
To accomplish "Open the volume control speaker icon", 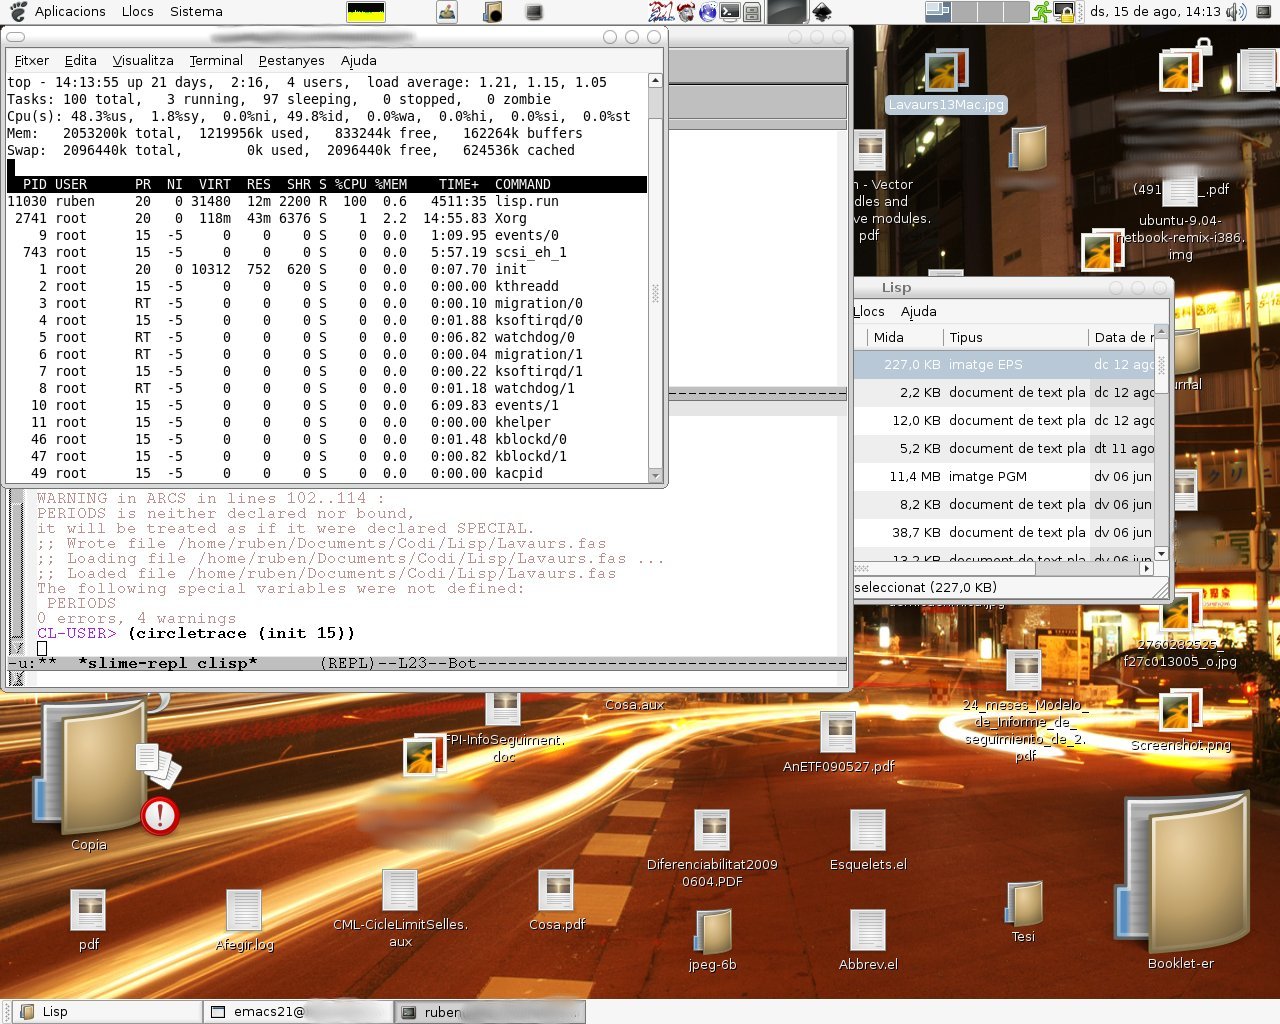I will click(x=1236, y=12).
